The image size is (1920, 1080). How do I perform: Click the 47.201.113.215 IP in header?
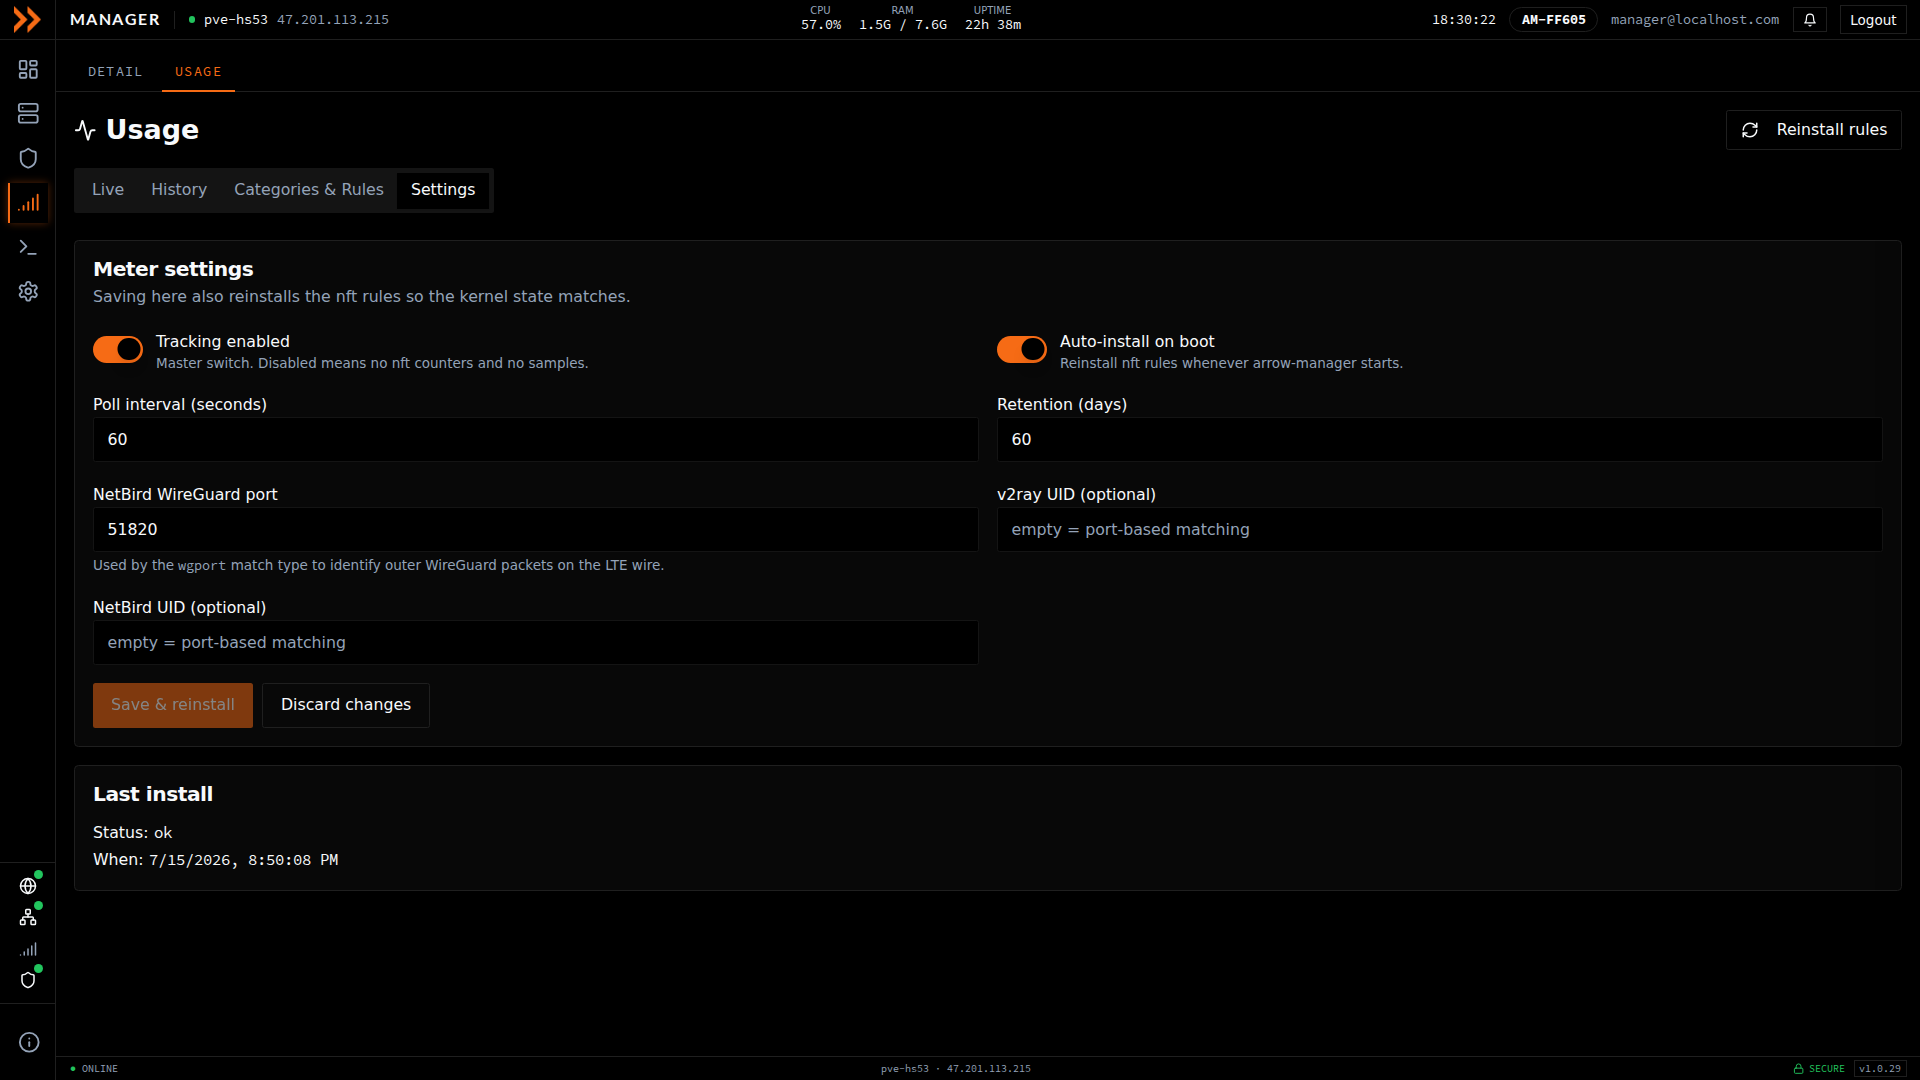click(333, 20)
